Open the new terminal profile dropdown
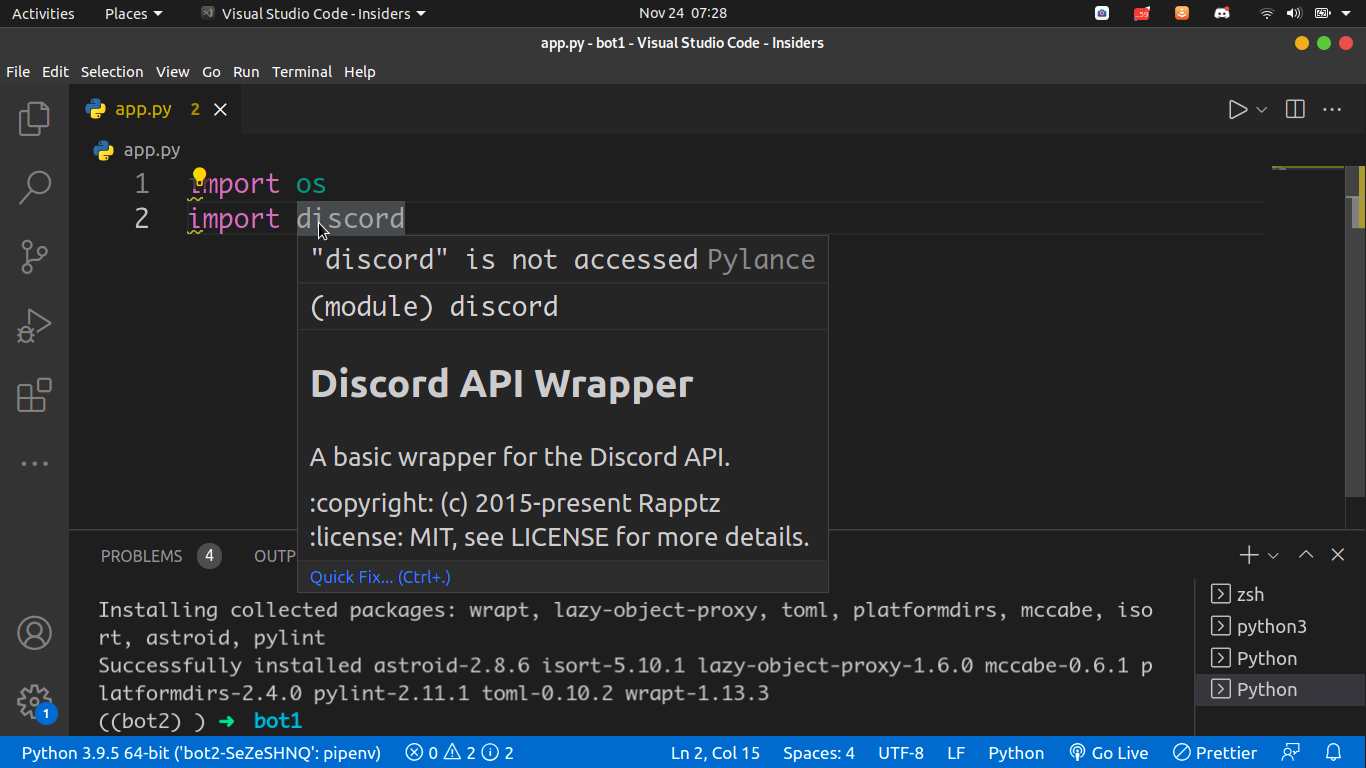Image resolution: width=1366 pixels, height=768 pixels. click(1274, 554)
